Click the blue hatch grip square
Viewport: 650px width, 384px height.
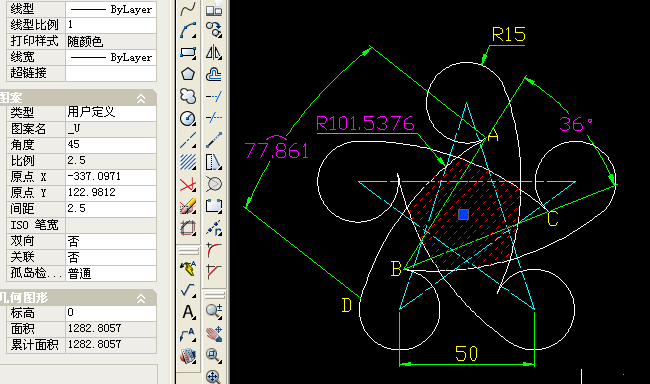click(463, 214)
